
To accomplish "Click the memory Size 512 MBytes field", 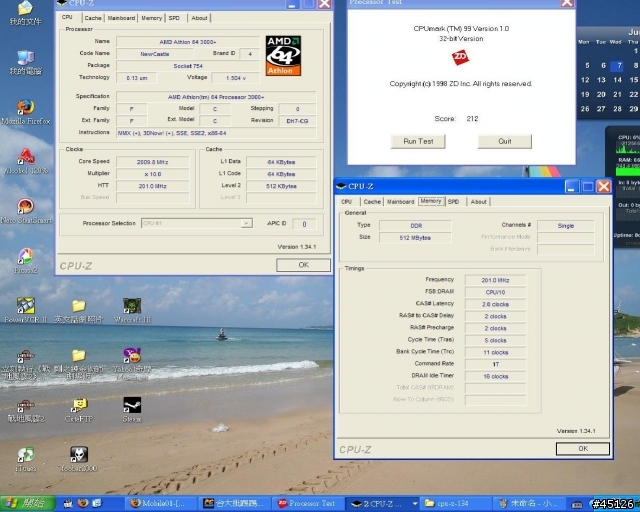I will coord(416,238).
